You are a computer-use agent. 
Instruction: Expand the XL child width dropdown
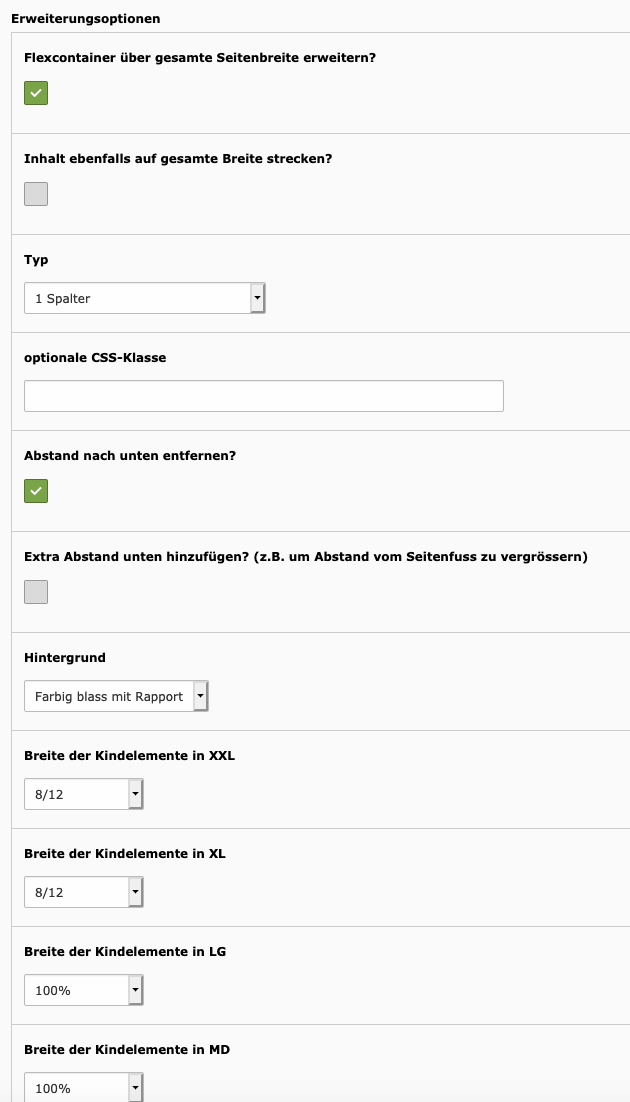[84, 892]
